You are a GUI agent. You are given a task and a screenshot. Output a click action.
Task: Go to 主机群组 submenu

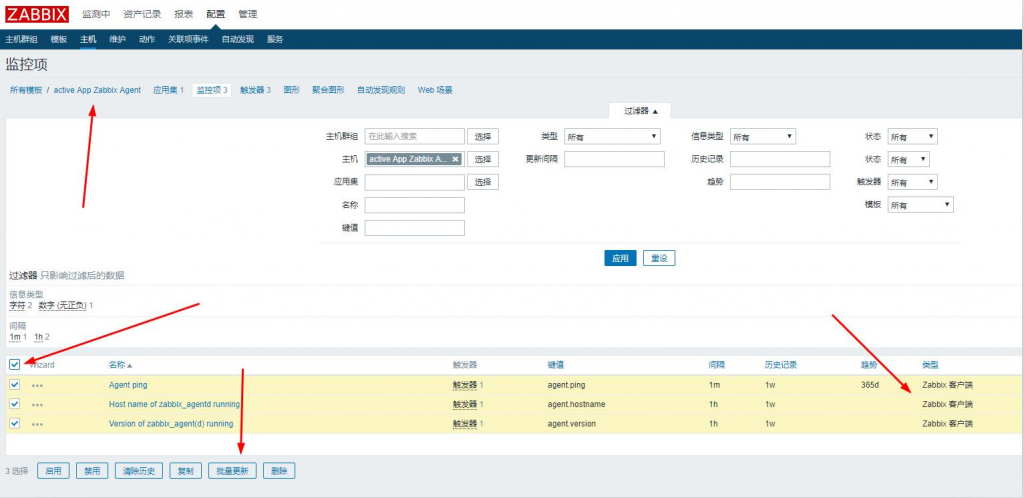22,39
